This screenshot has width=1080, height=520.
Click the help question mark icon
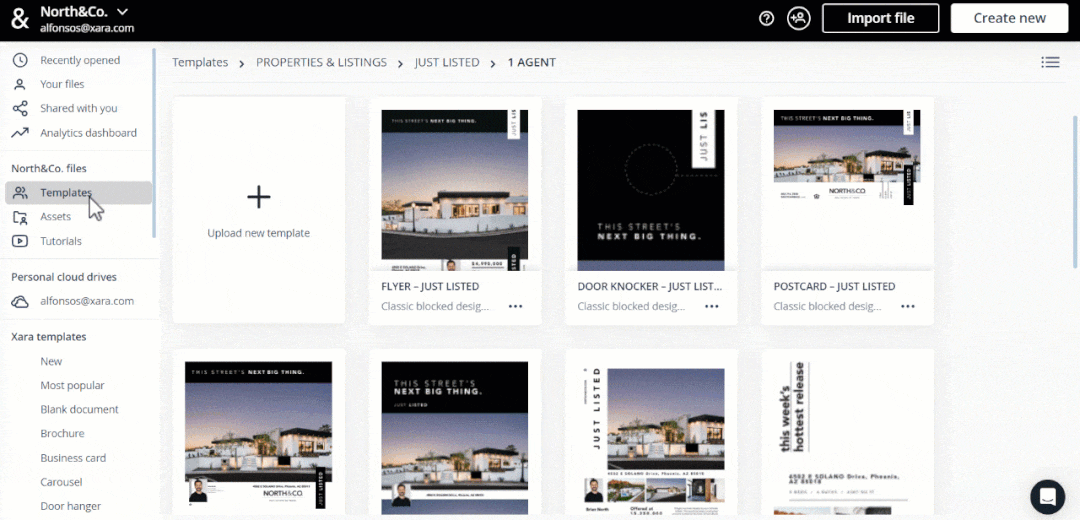[x=767, y=18]
